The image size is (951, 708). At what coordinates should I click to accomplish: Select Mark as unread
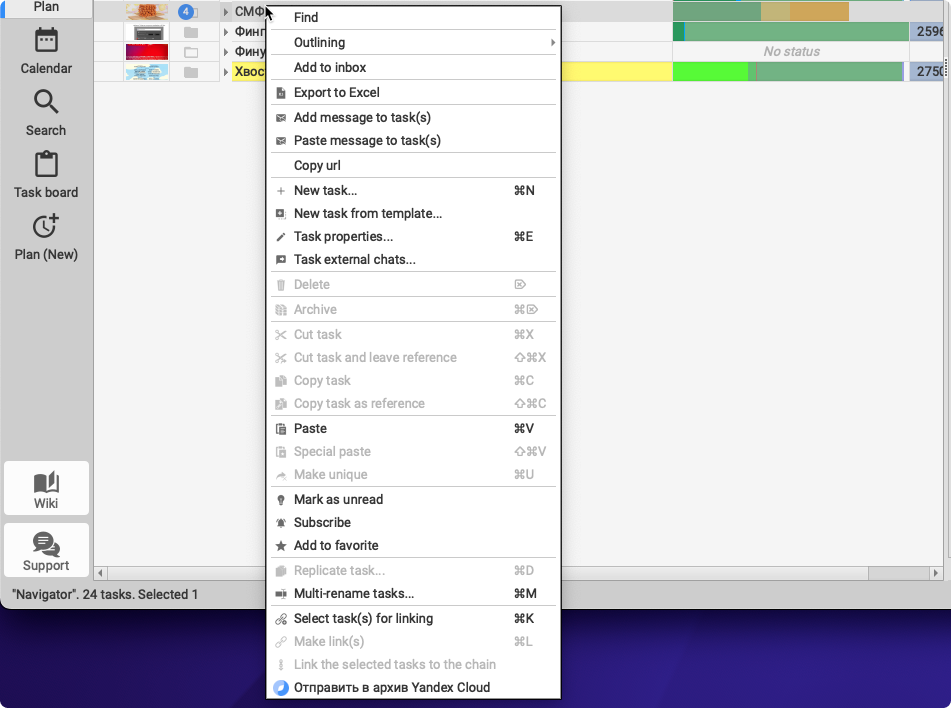pos(338,499)
